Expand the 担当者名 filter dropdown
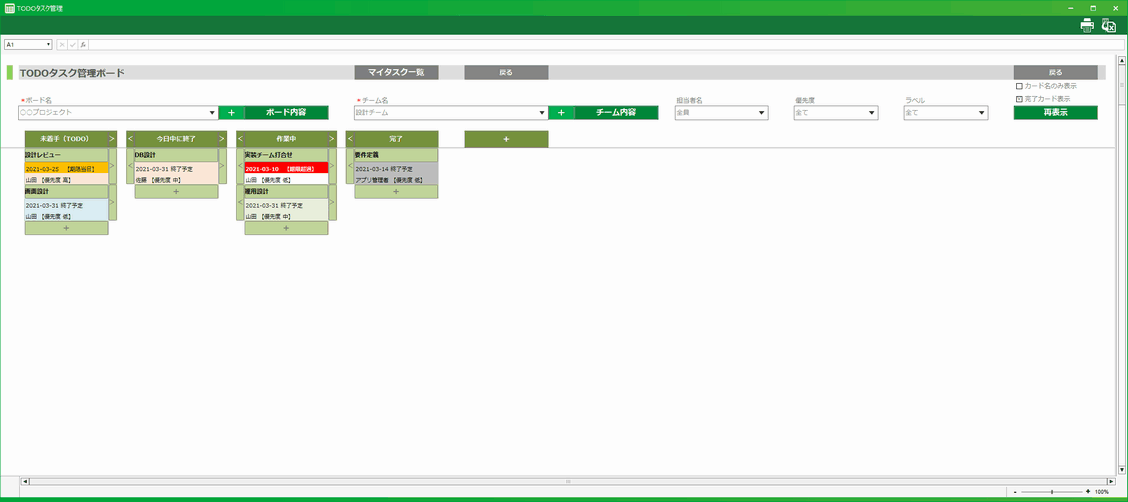The height and width of the screenshot is (502, 1128). 762,113
